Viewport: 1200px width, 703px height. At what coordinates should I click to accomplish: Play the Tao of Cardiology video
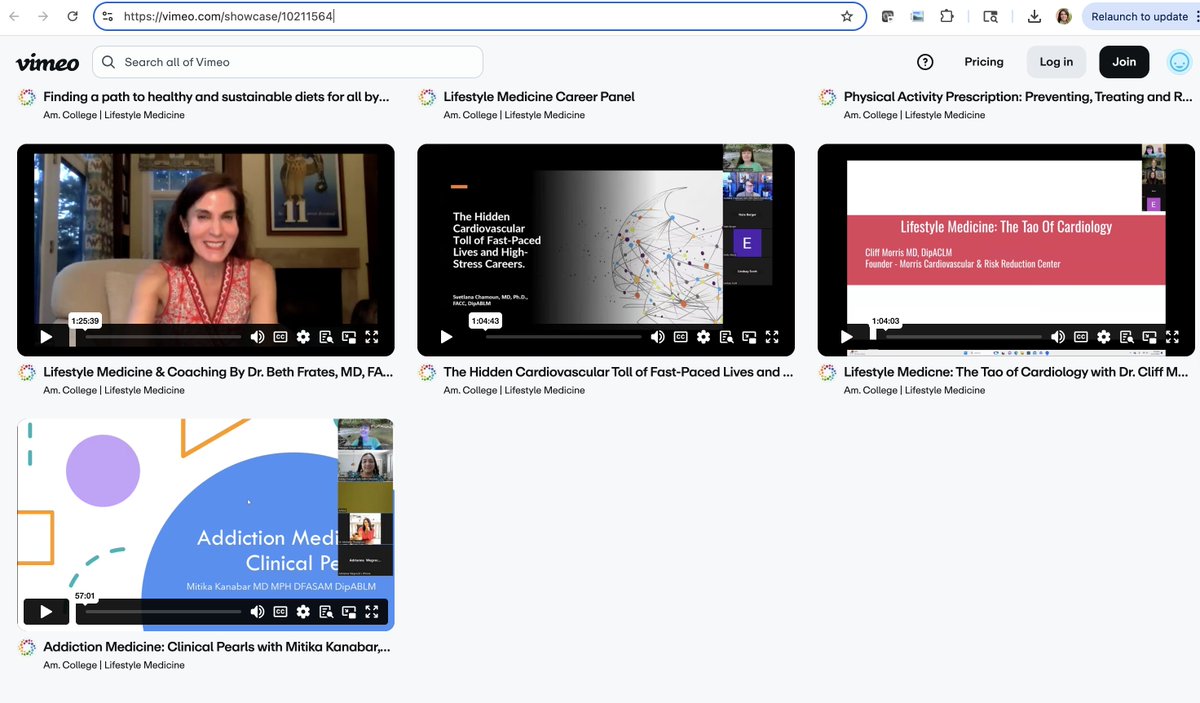[x=846, y=337]
